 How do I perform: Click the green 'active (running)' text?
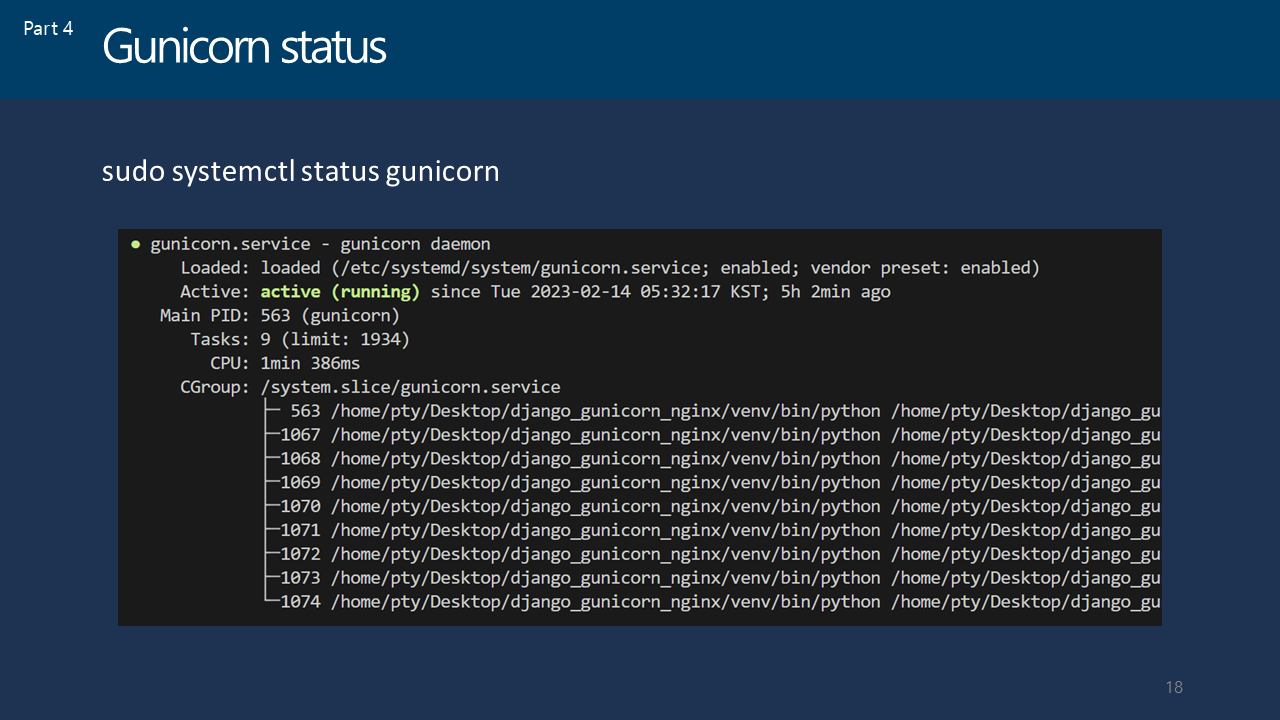(340, 292)
